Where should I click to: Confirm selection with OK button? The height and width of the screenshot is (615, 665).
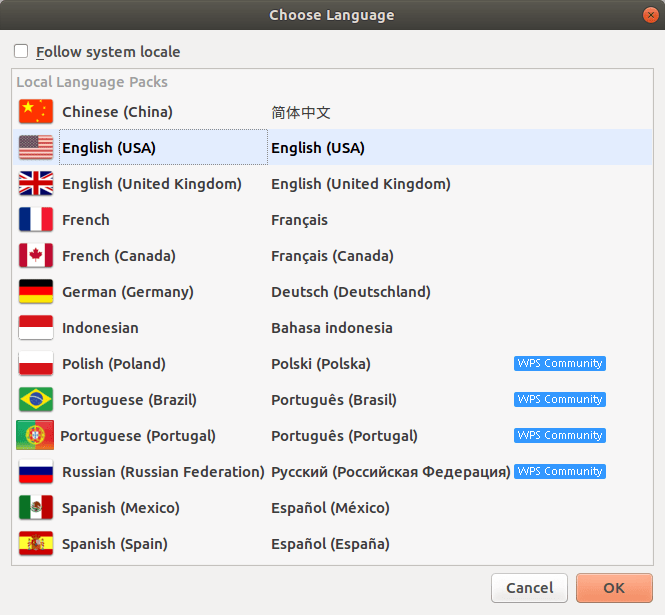614,588
